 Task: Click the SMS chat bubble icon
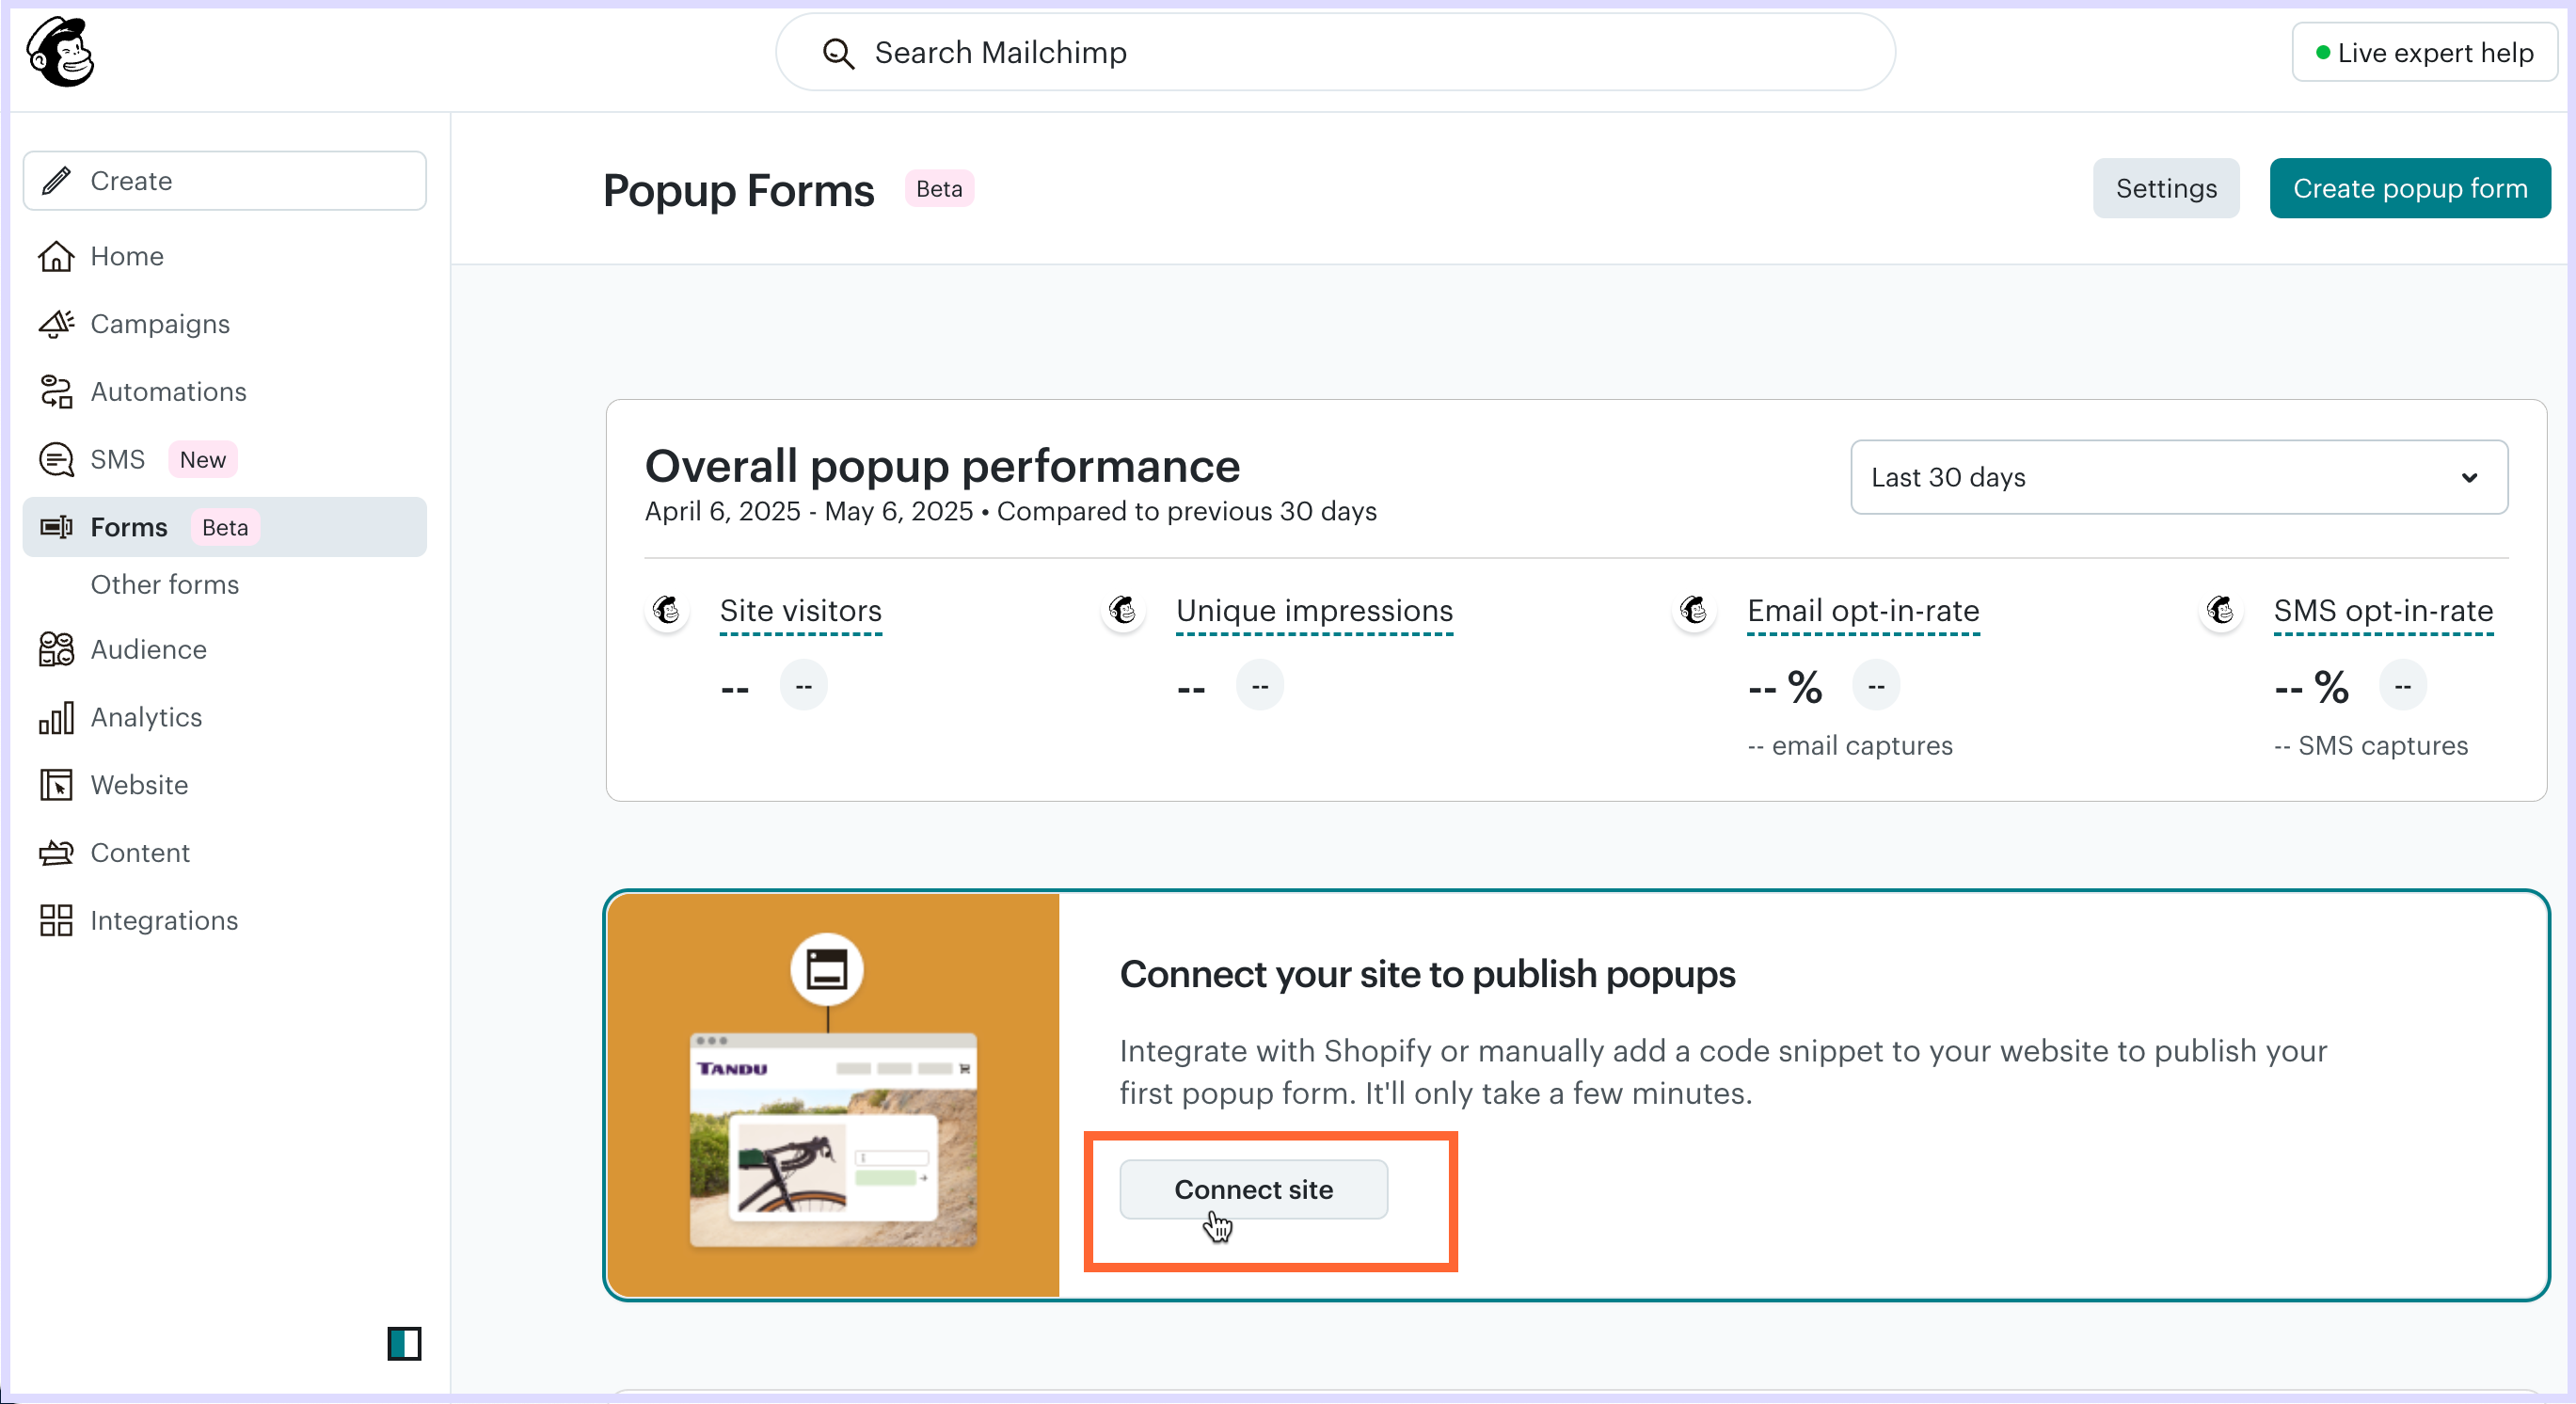click(x=56, y=460)
